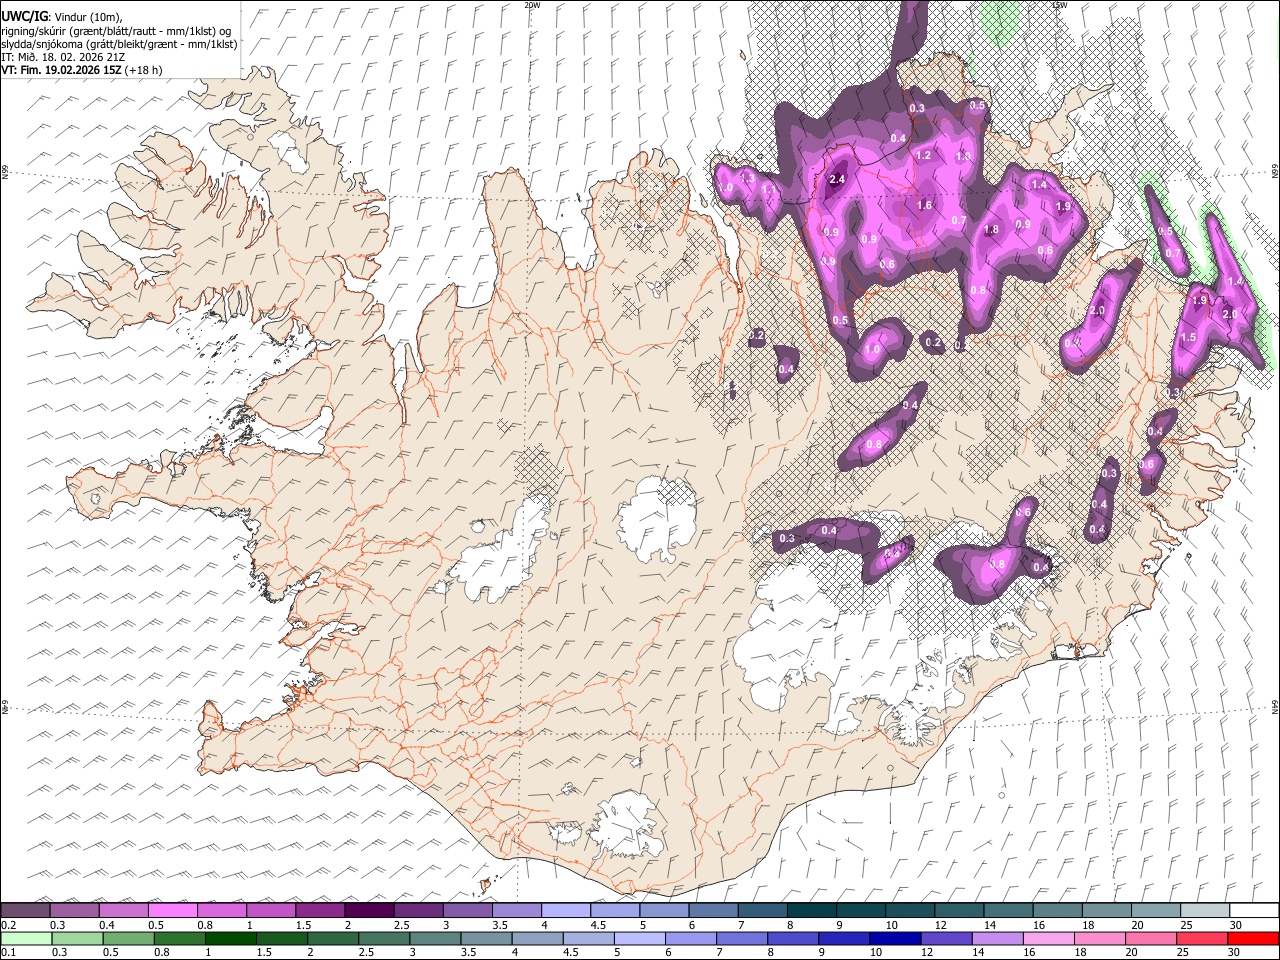Screen dimensions: 1280x960
Task: Click the 1.6 value on the map
Action: [924, 206]
